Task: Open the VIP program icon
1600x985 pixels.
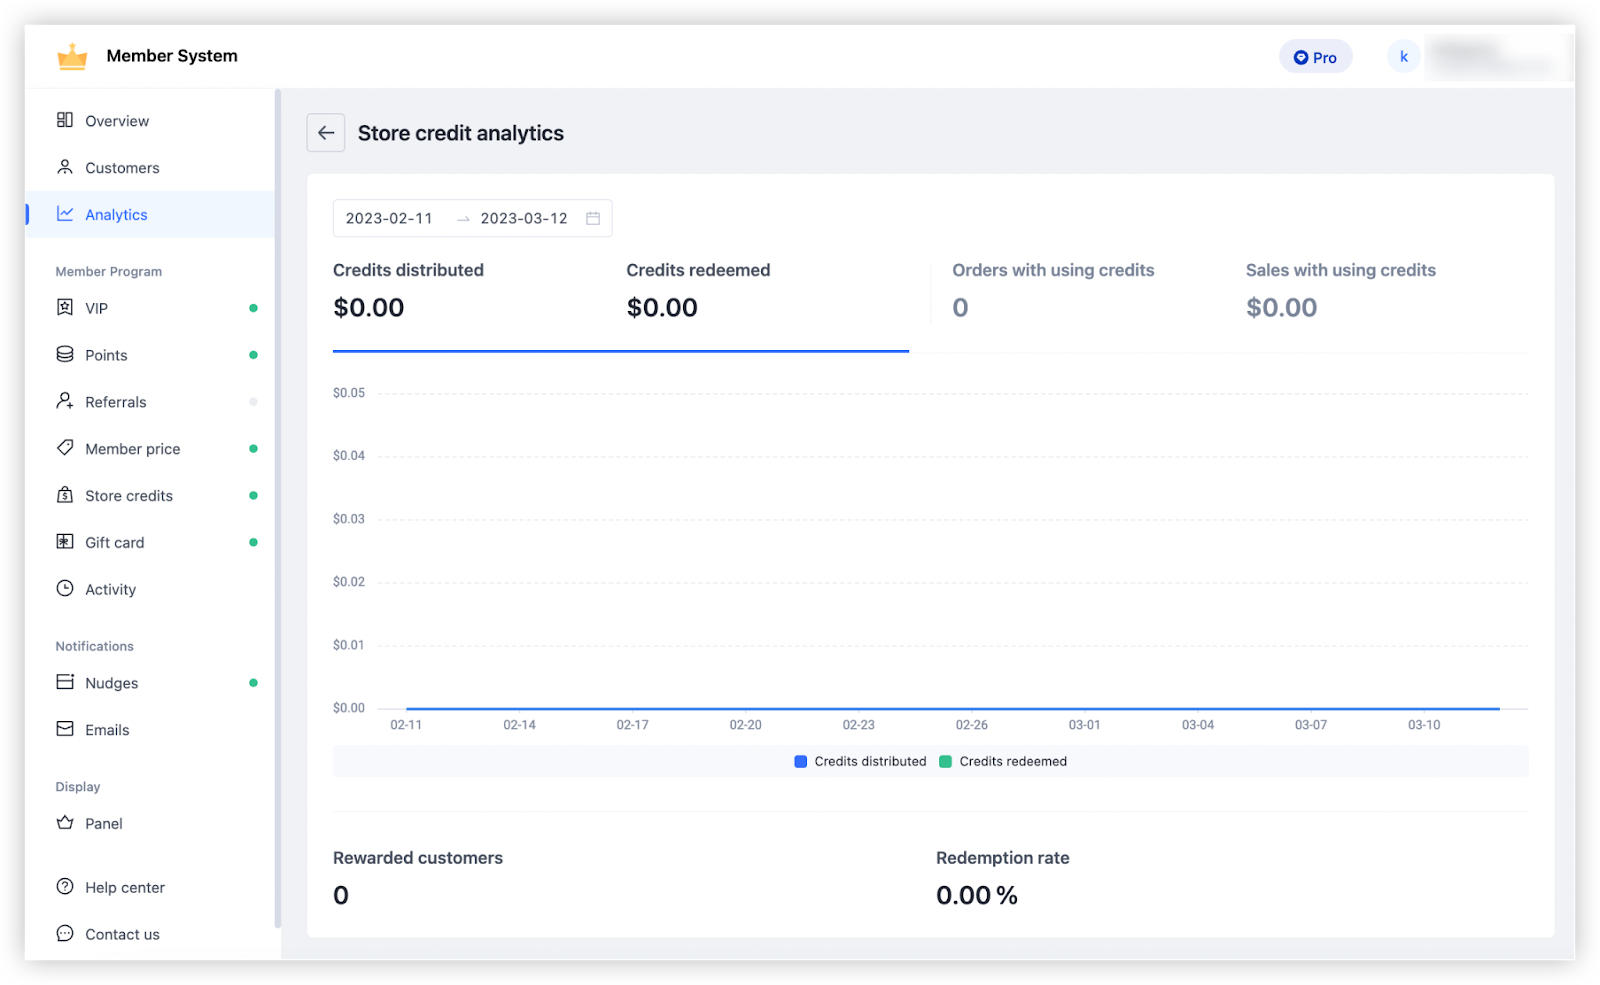Action: (64, 307)
